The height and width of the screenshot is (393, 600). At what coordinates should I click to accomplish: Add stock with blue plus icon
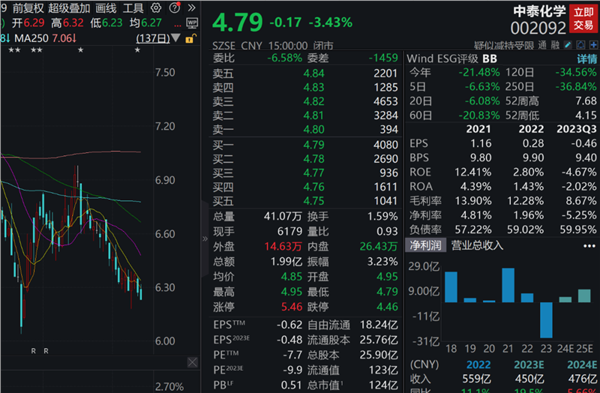tap(593, 45)
